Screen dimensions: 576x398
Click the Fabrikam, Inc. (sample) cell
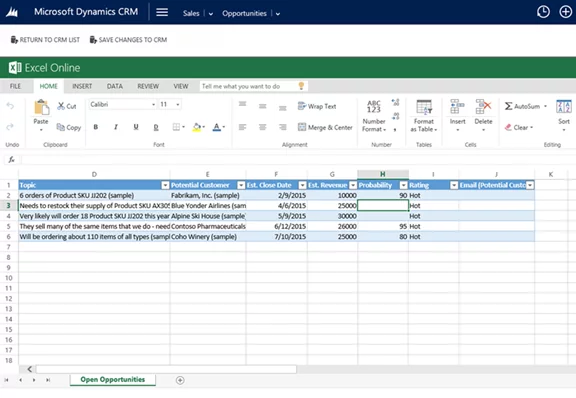click(208, 196)
